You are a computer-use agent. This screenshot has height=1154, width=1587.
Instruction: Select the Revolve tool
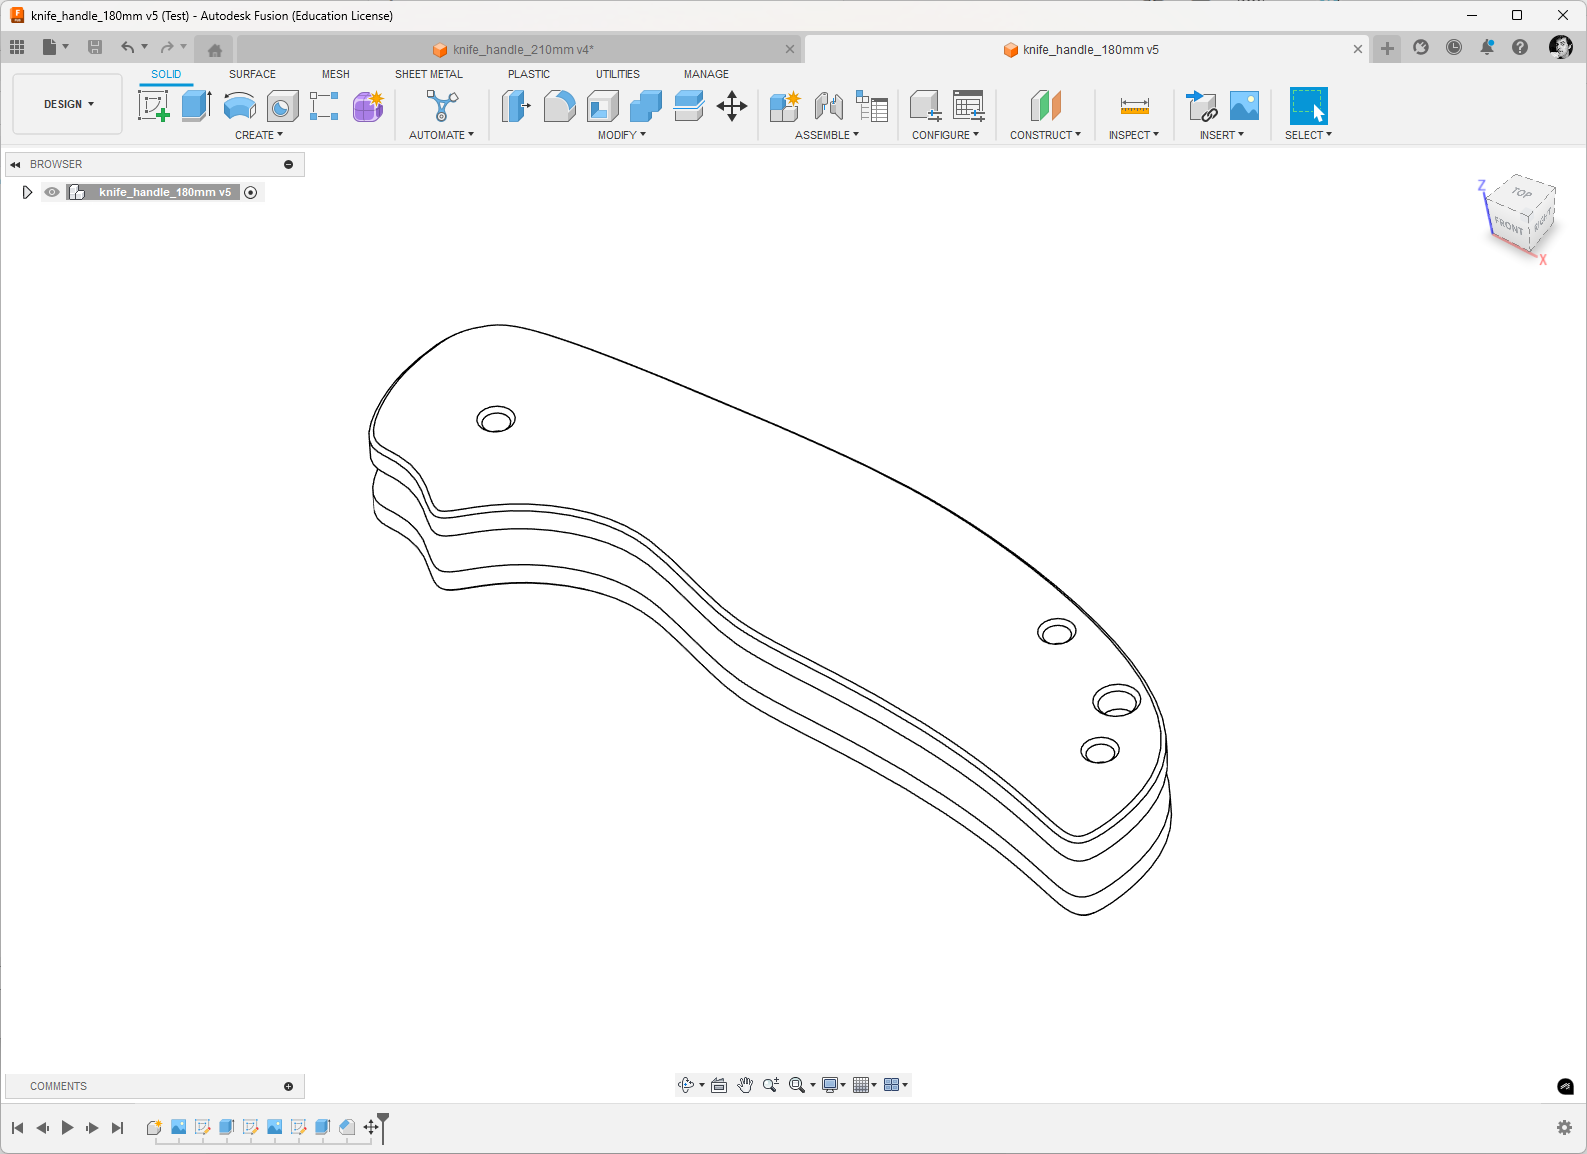coord(239,106)
